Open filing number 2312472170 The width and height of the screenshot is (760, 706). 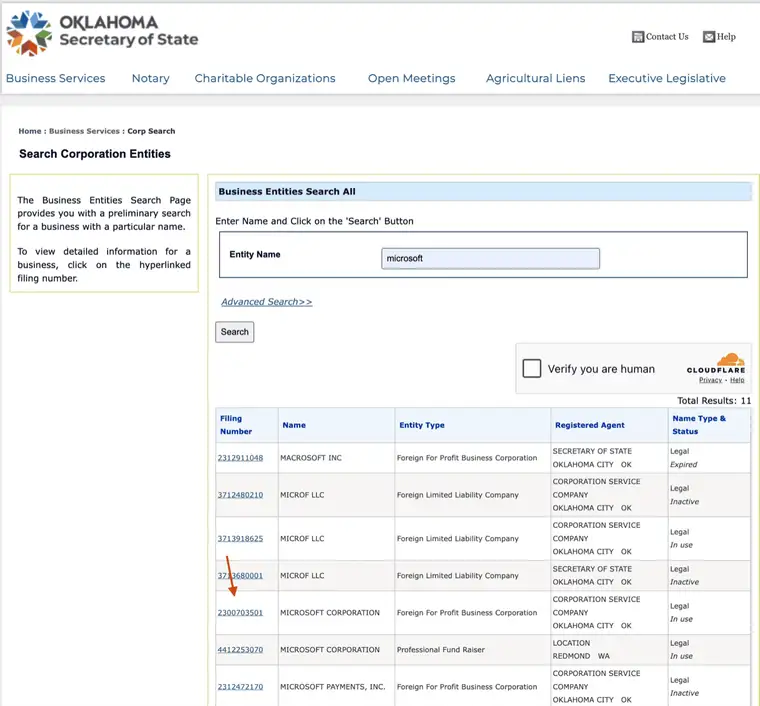point(240,687)
